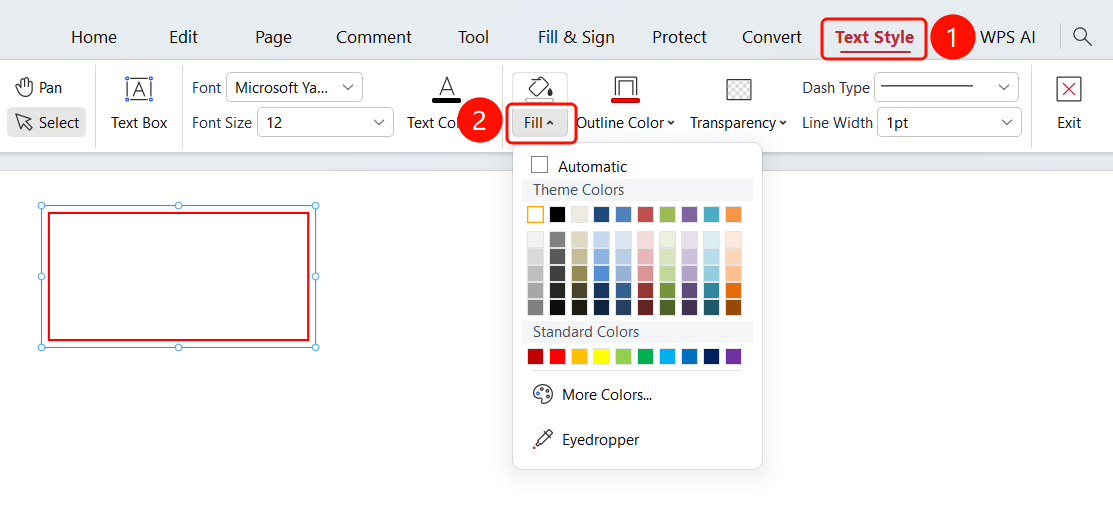Open the Font name dropdown
The image size is (1113, 516).
click(295, 87)
